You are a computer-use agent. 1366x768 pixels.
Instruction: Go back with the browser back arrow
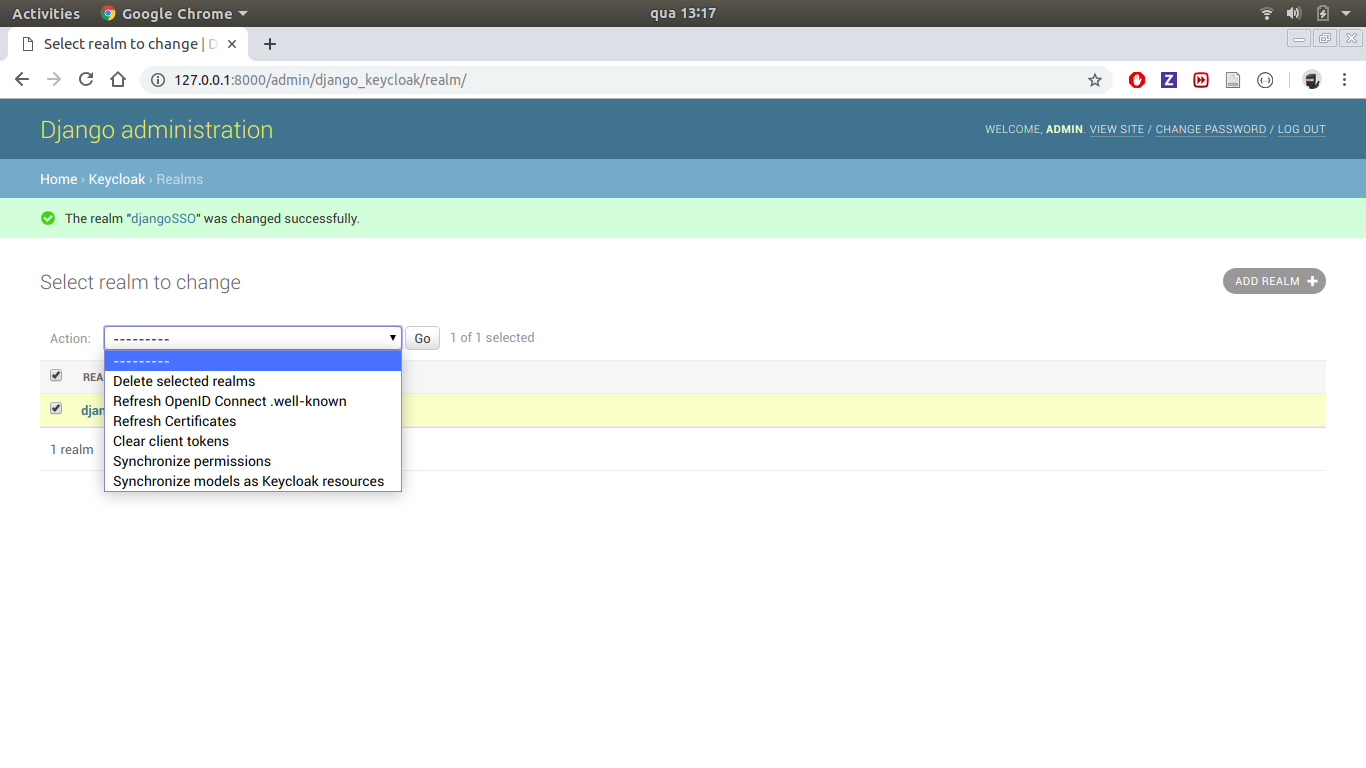coord(22,80)
